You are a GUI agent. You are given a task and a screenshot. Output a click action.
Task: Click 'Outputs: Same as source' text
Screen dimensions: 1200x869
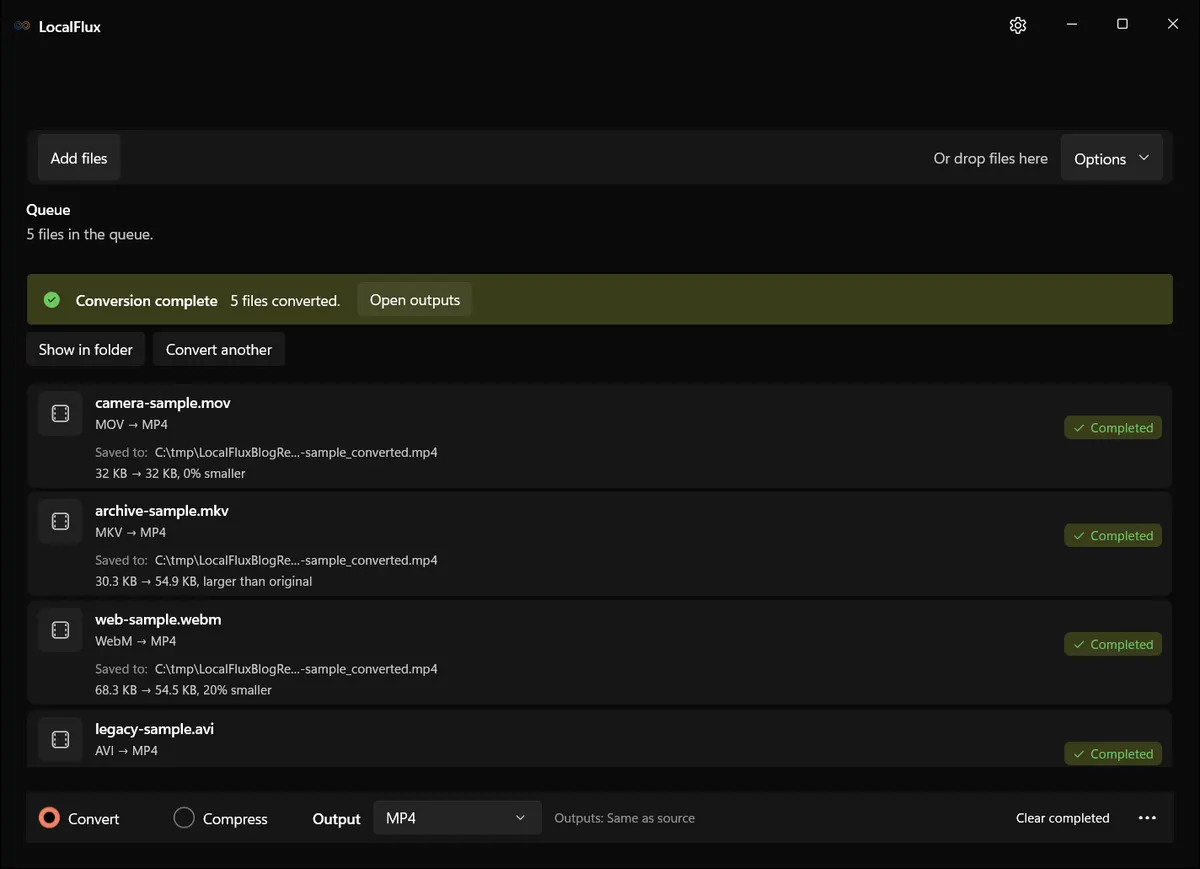tap(625, 818)
